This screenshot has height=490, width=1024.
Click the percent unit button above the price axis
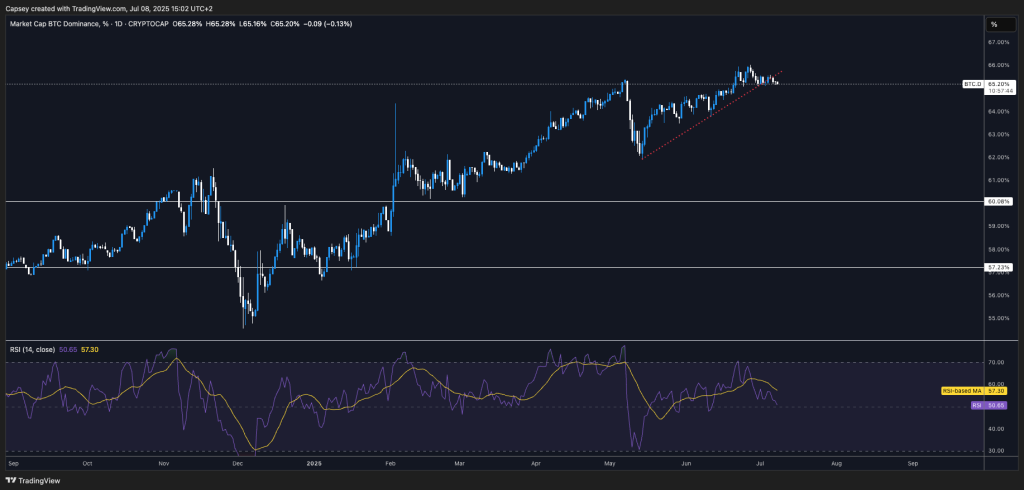(x=994, y=24)
